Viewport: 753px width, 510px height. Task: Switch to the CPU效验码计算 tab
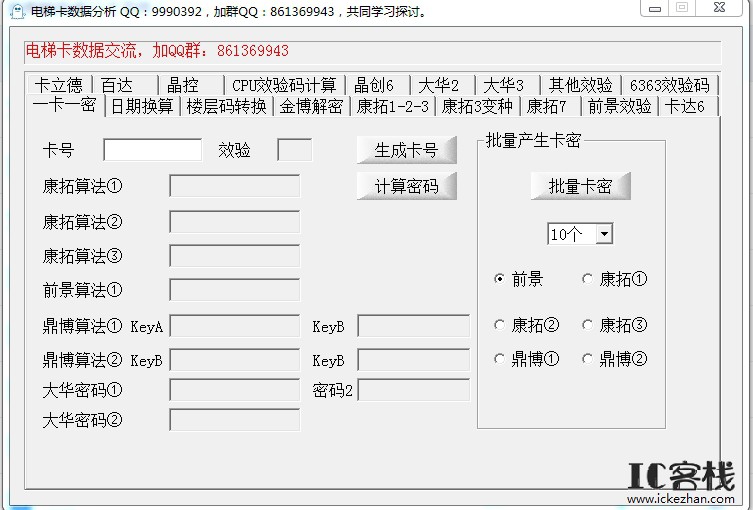(x=283, y=85)
